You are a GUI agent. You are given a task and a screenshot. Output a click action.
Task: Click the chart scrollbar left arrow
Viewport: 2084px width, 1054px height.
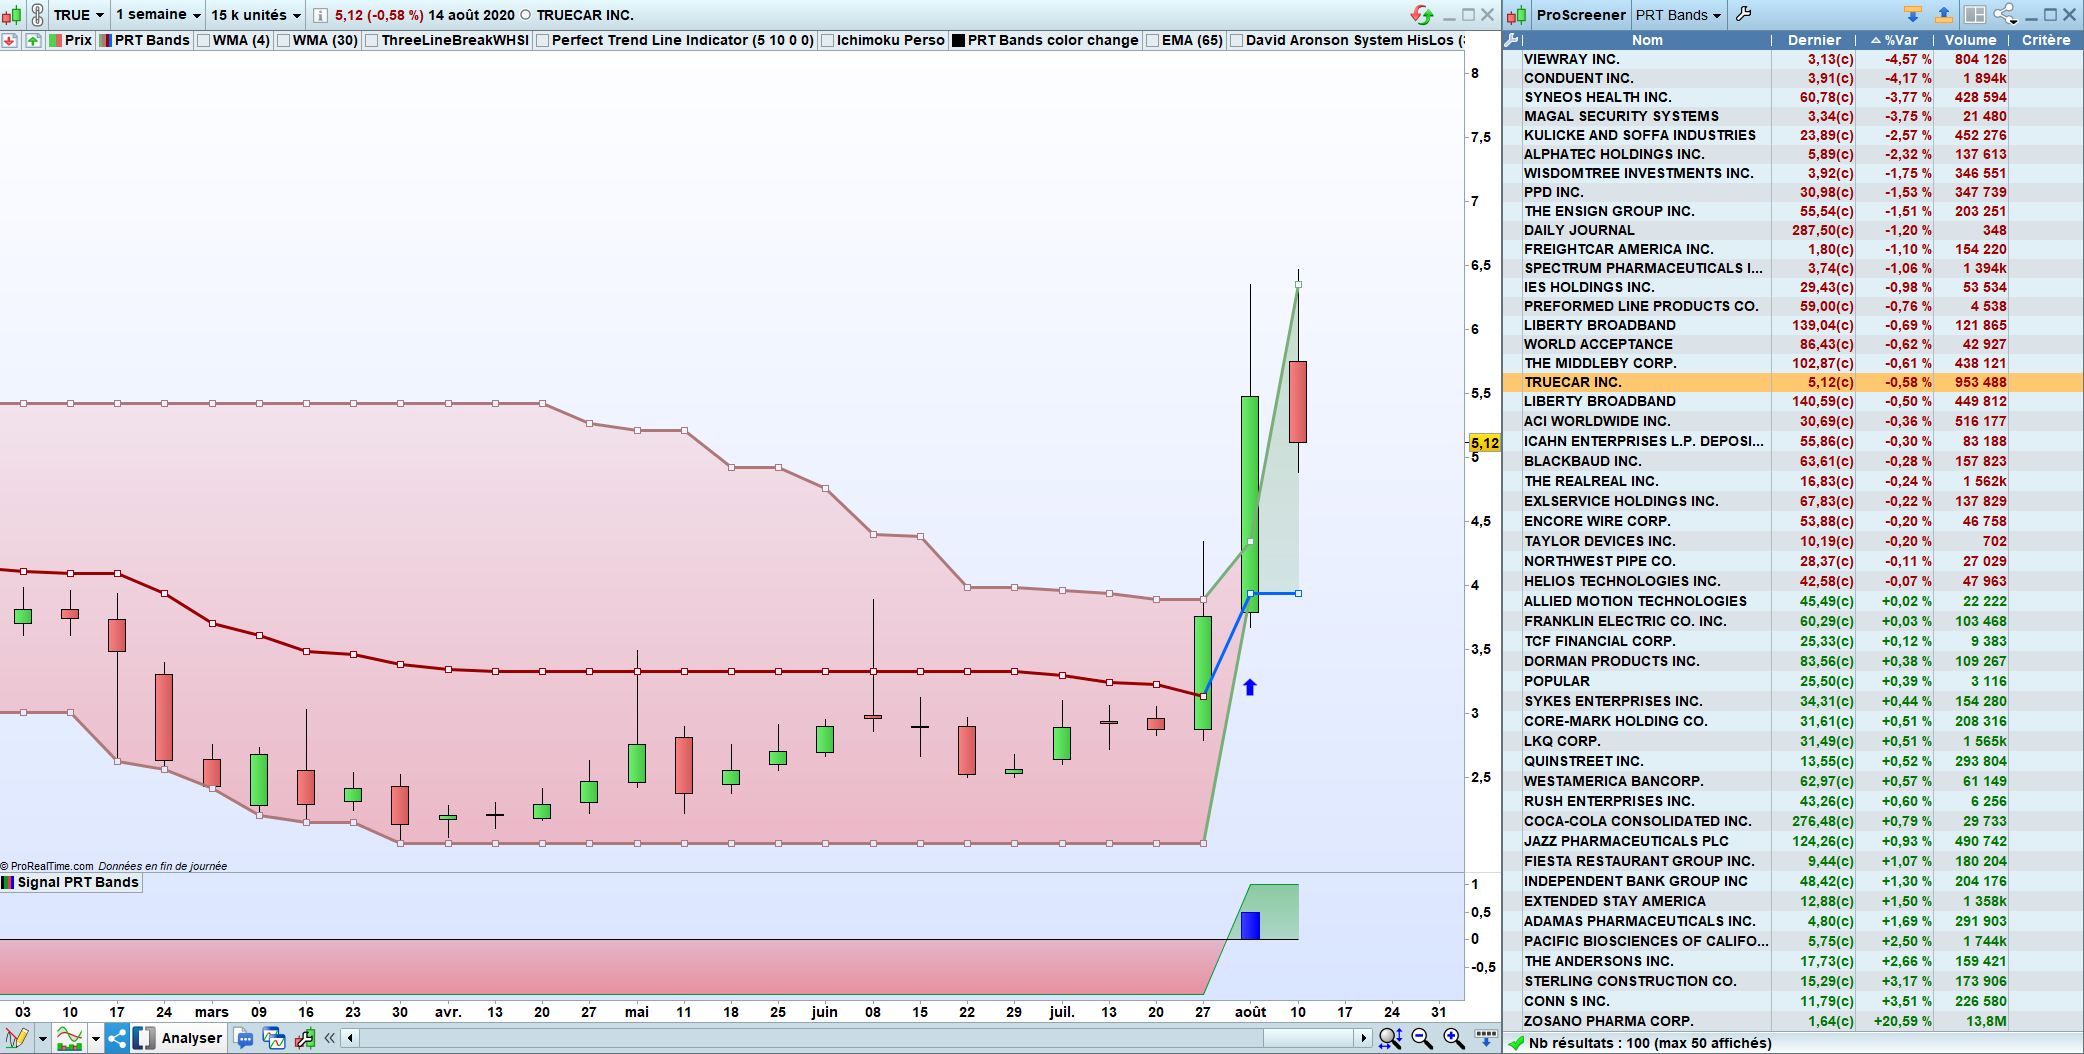pos(350,1038)
